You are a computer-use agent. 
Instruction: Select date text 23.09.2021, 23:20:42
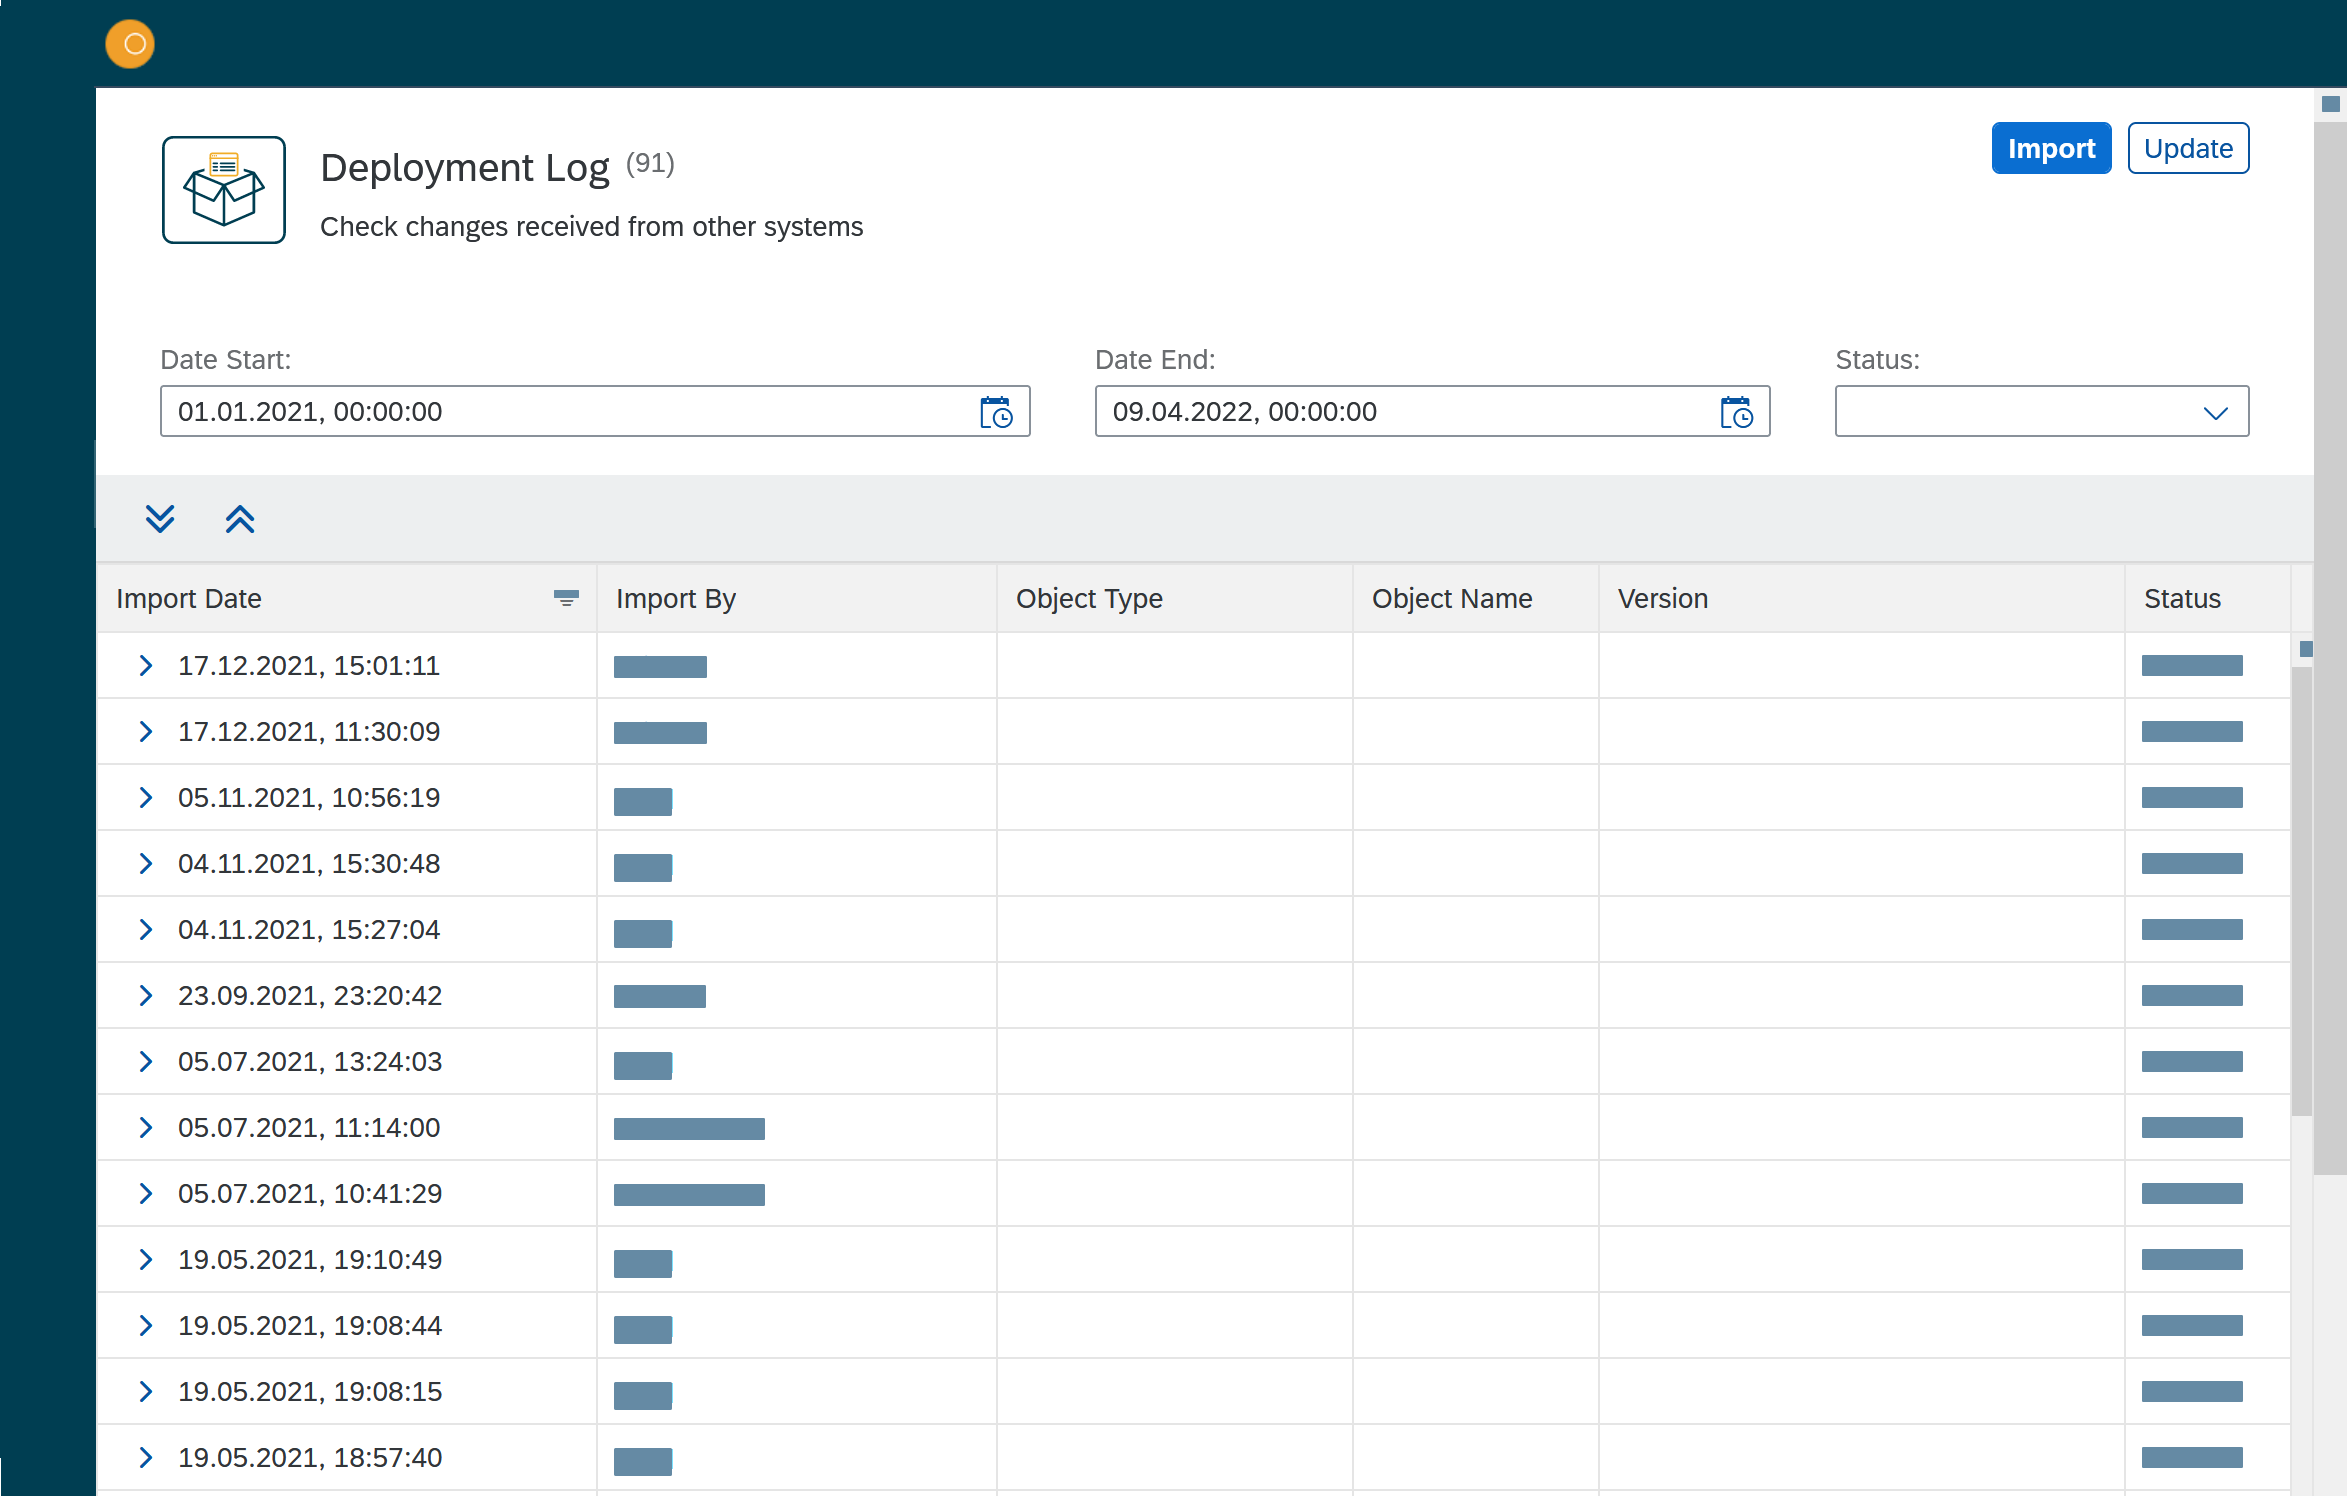[310, 995]
